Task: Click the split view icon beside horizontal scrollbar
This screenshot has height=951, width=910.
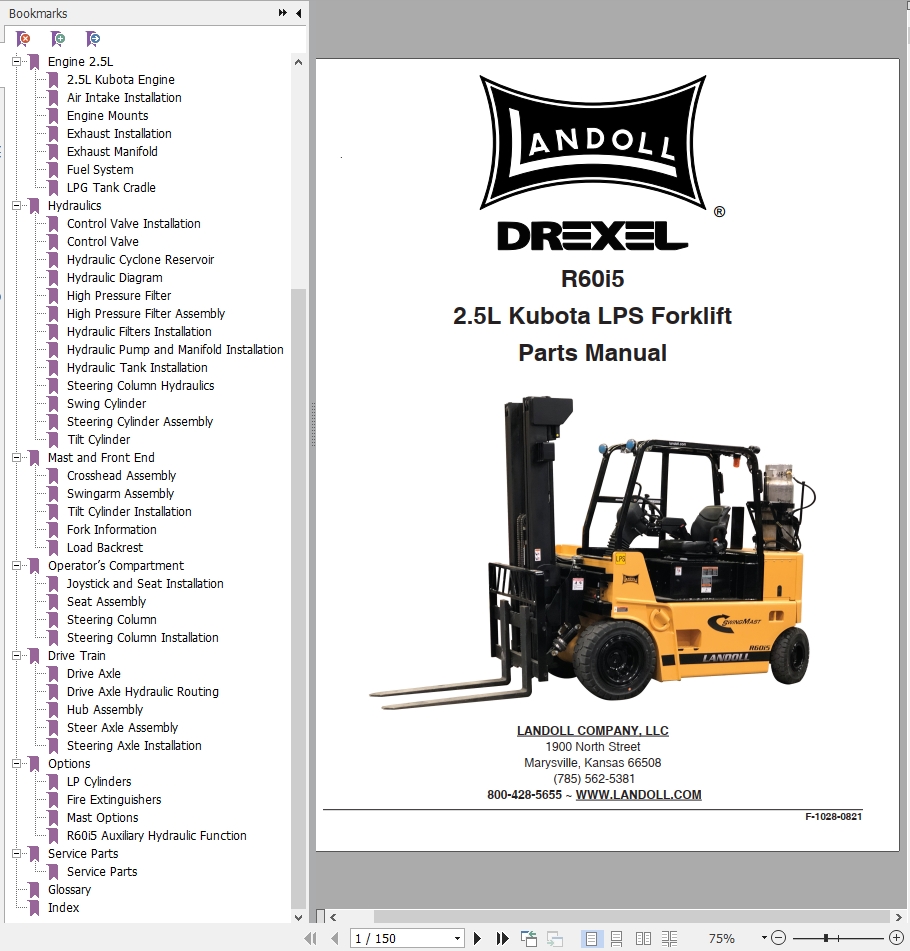Action: (x=320, y=916)
